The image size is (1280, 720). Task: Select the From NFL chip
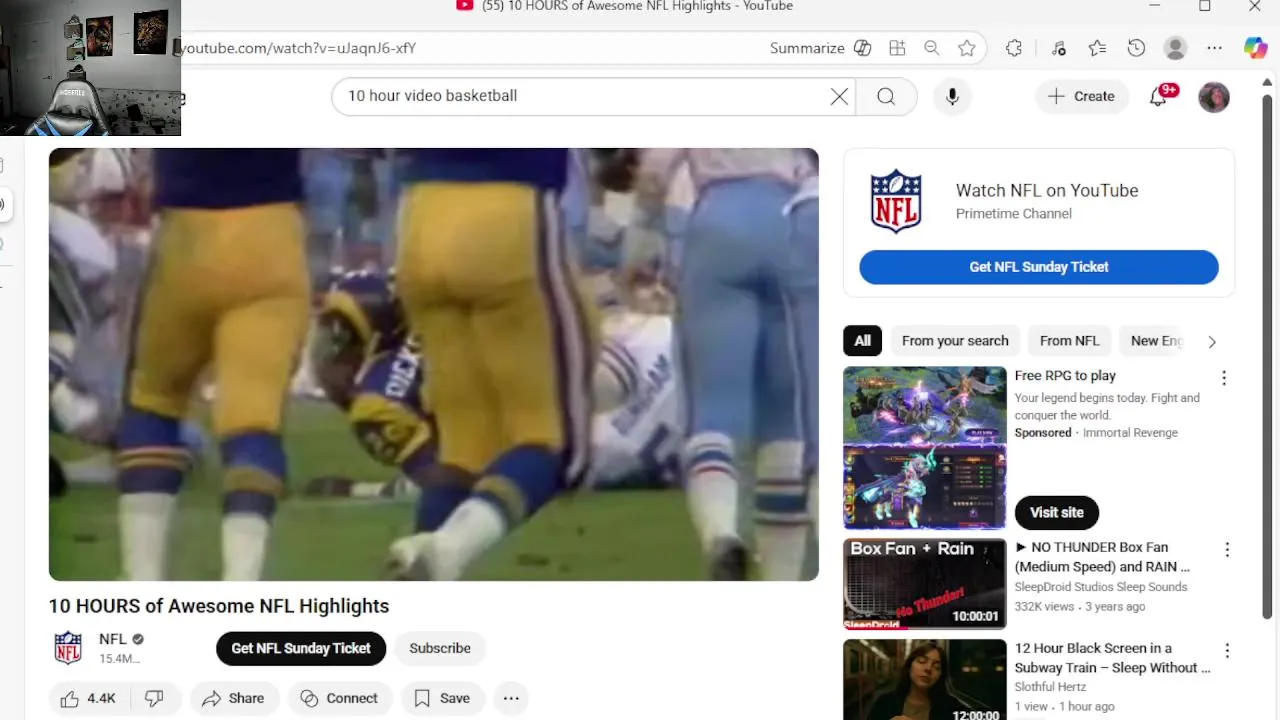[x=1069, y=341]
